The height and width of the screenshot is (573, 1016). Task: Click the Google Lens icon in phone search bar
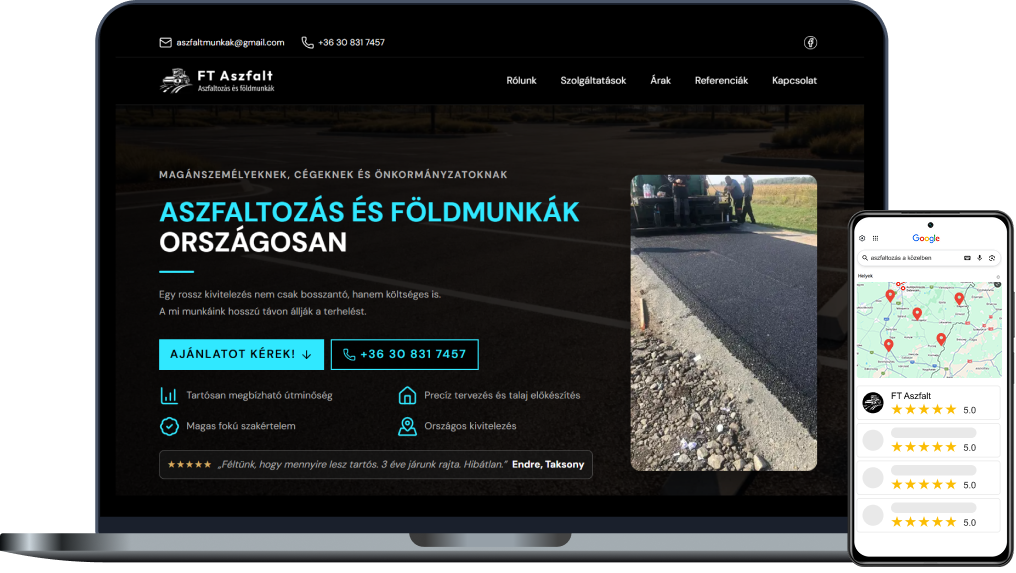(991, 258)
